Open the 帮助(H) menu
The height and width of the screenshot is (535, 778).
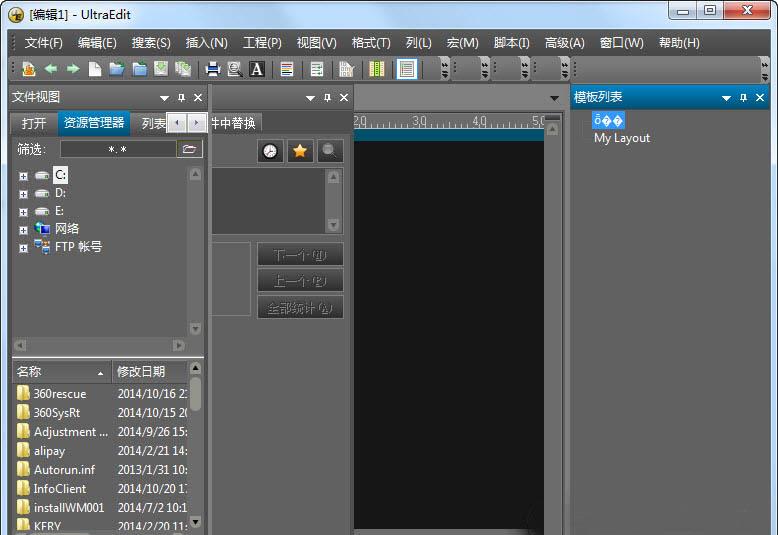[x=679, y=43]
